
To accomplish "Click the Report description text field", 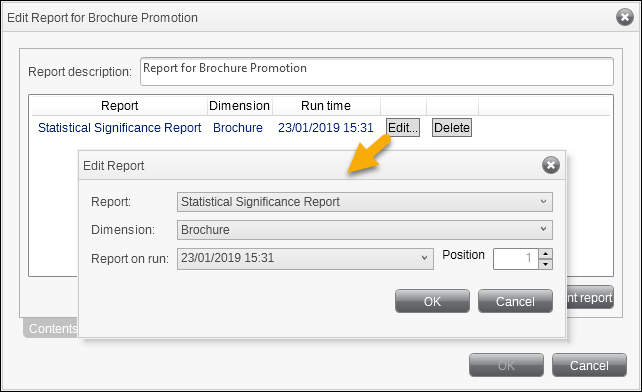I will (377, 72).
